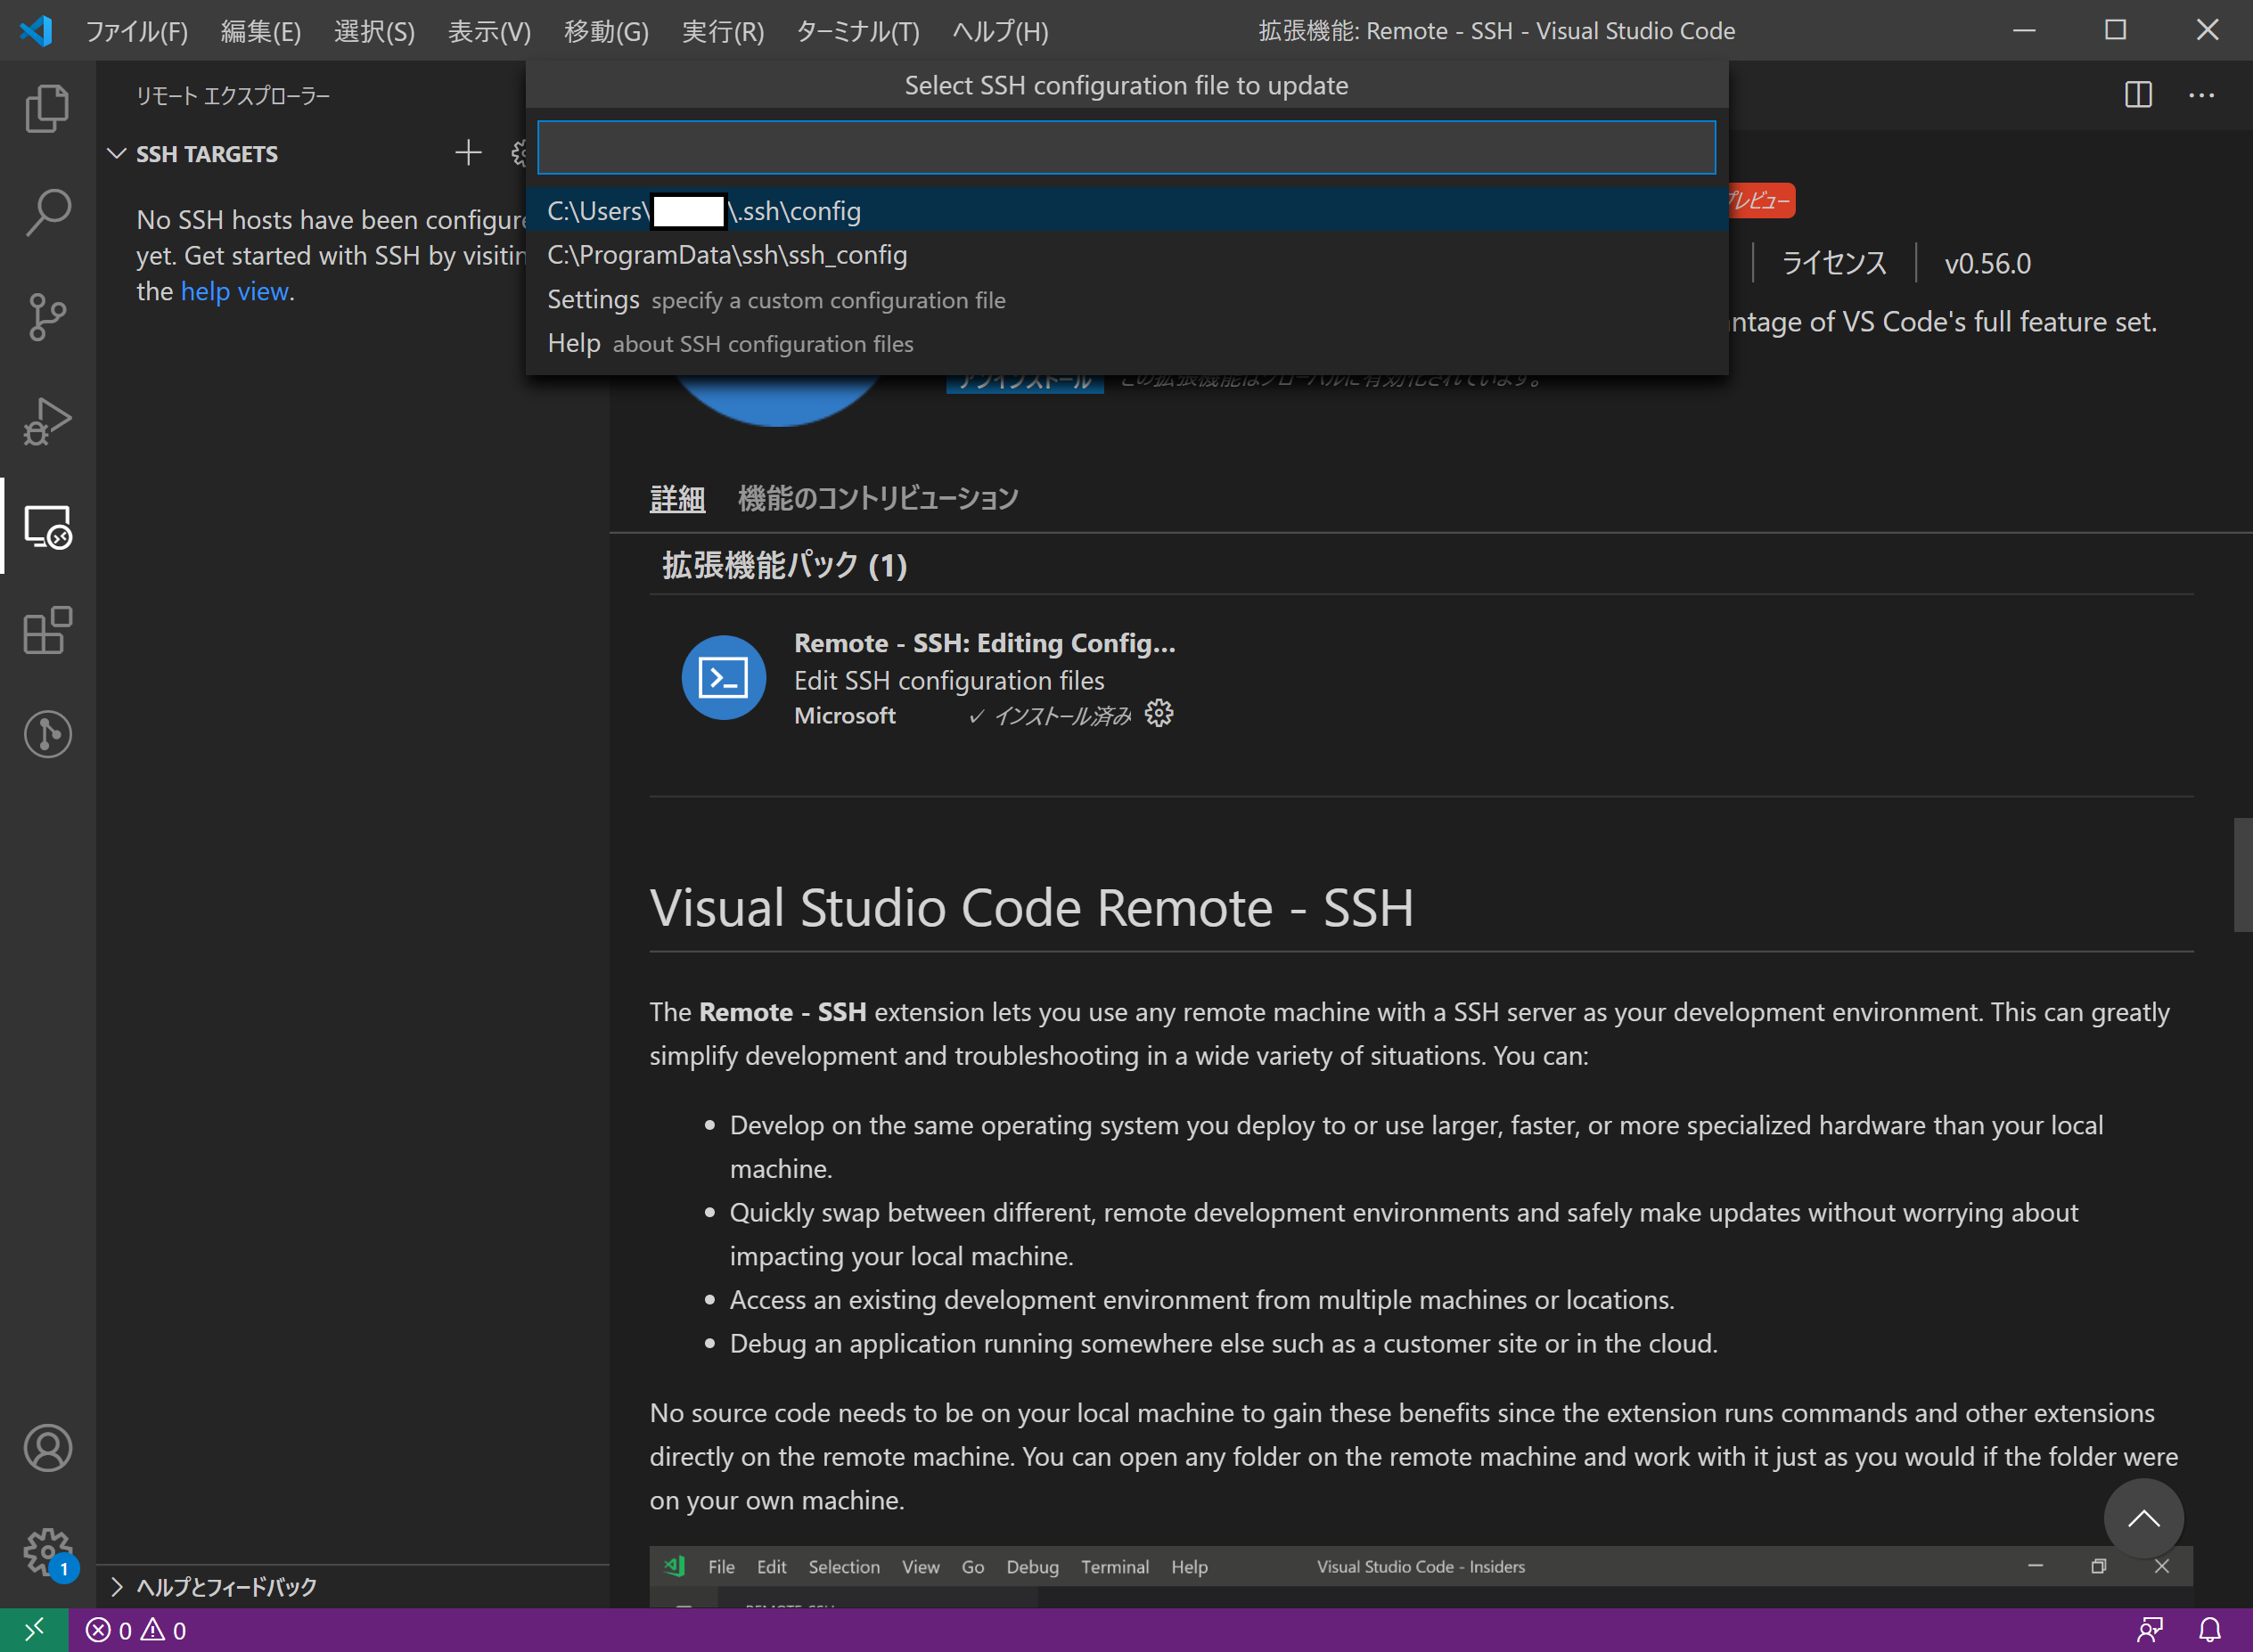Open the Extensions view icon

(47, 631)
